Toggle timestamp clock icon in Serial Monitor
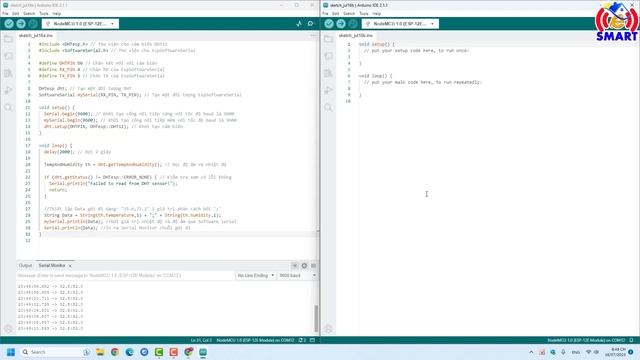 click(x=304, y=266)
